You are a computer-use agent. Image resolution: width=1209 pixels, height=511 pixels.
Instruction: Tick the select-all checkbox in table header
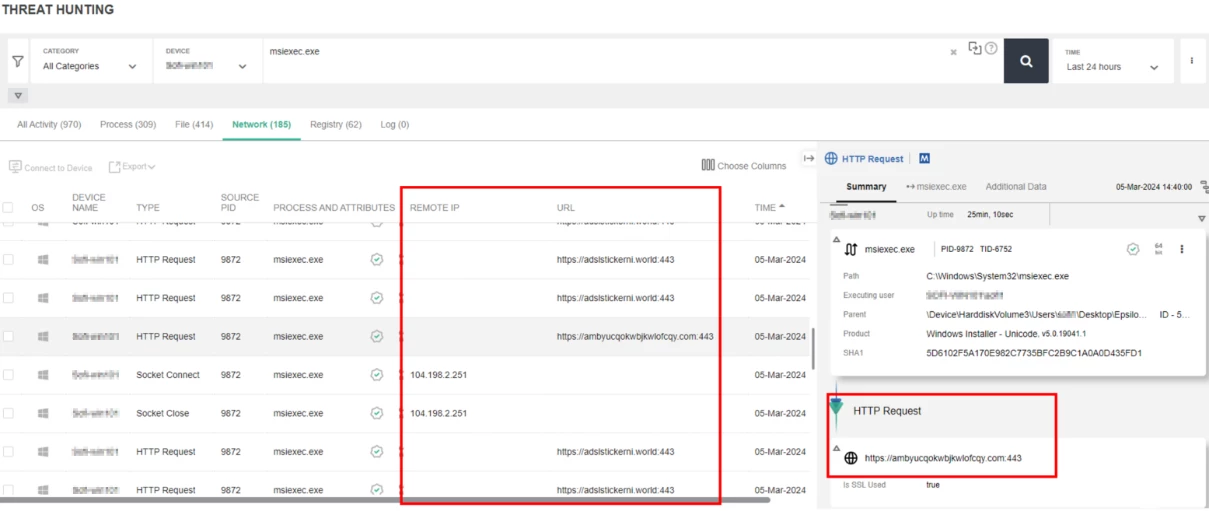[x=8, y=208]
